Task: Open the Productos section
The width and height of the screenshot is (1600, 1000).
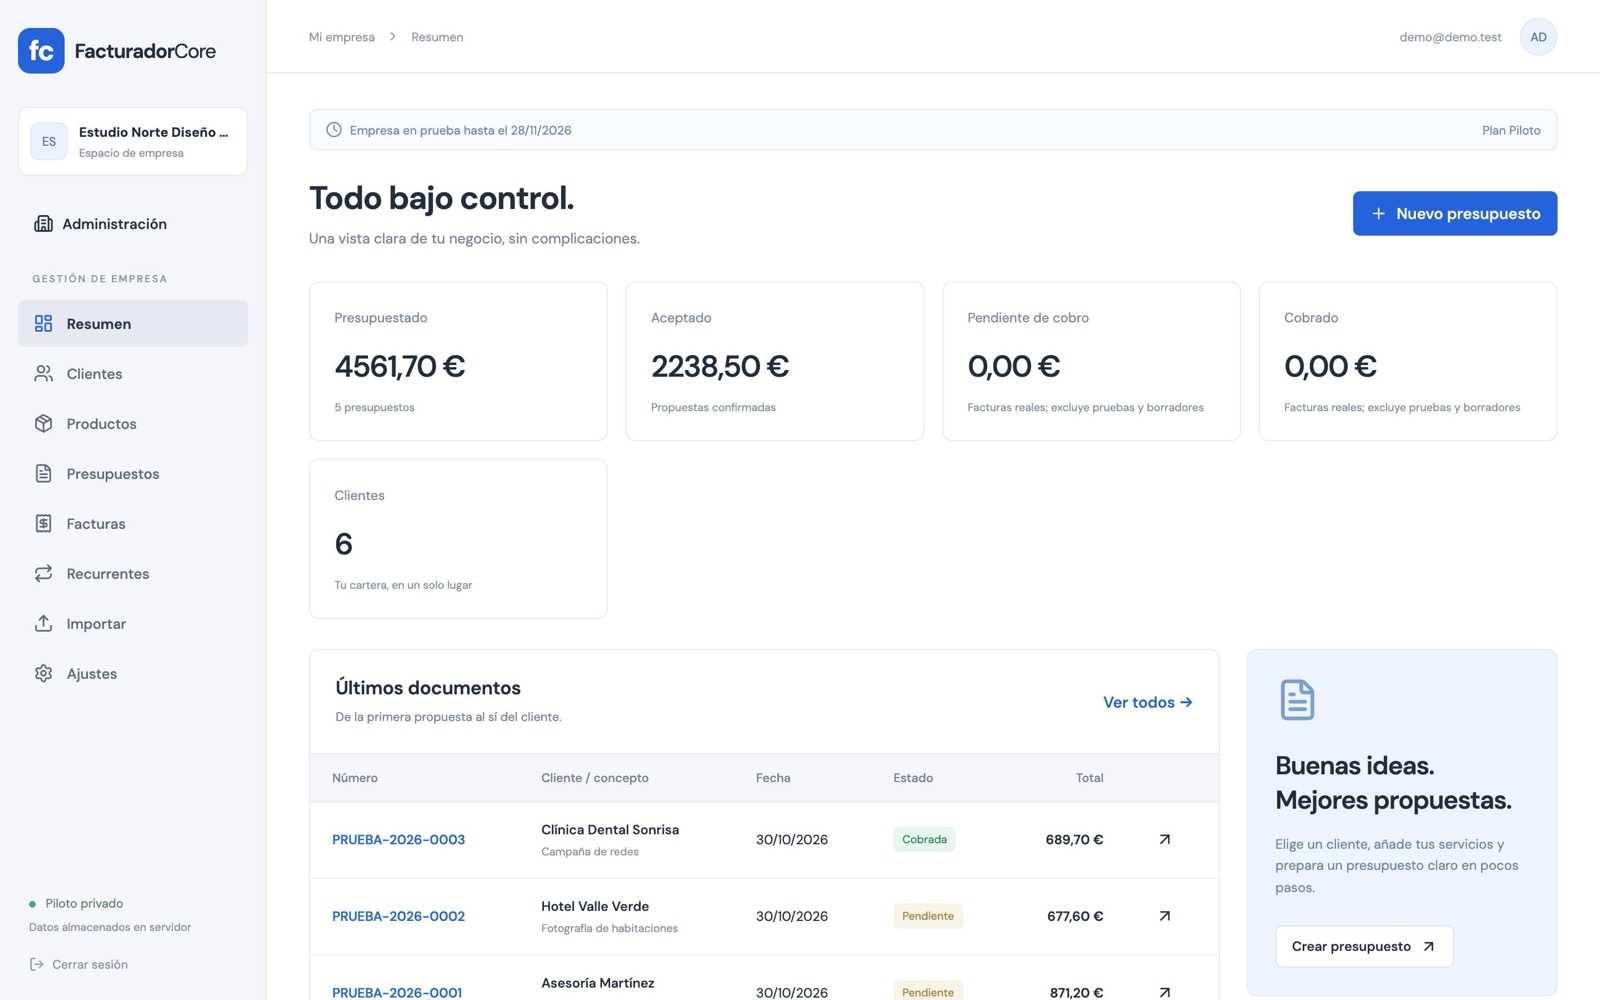Action: point(133,424)
